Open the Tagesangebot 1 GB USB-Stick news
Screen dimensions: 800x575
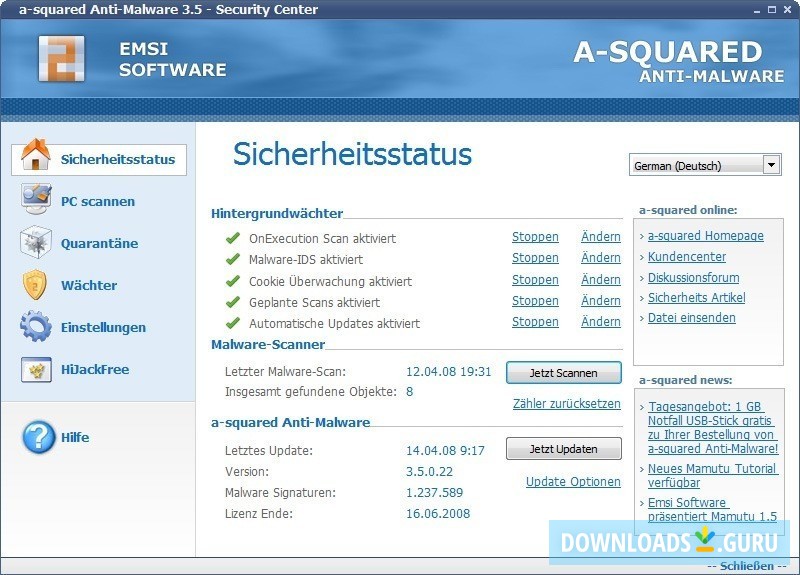click(713, 428)
